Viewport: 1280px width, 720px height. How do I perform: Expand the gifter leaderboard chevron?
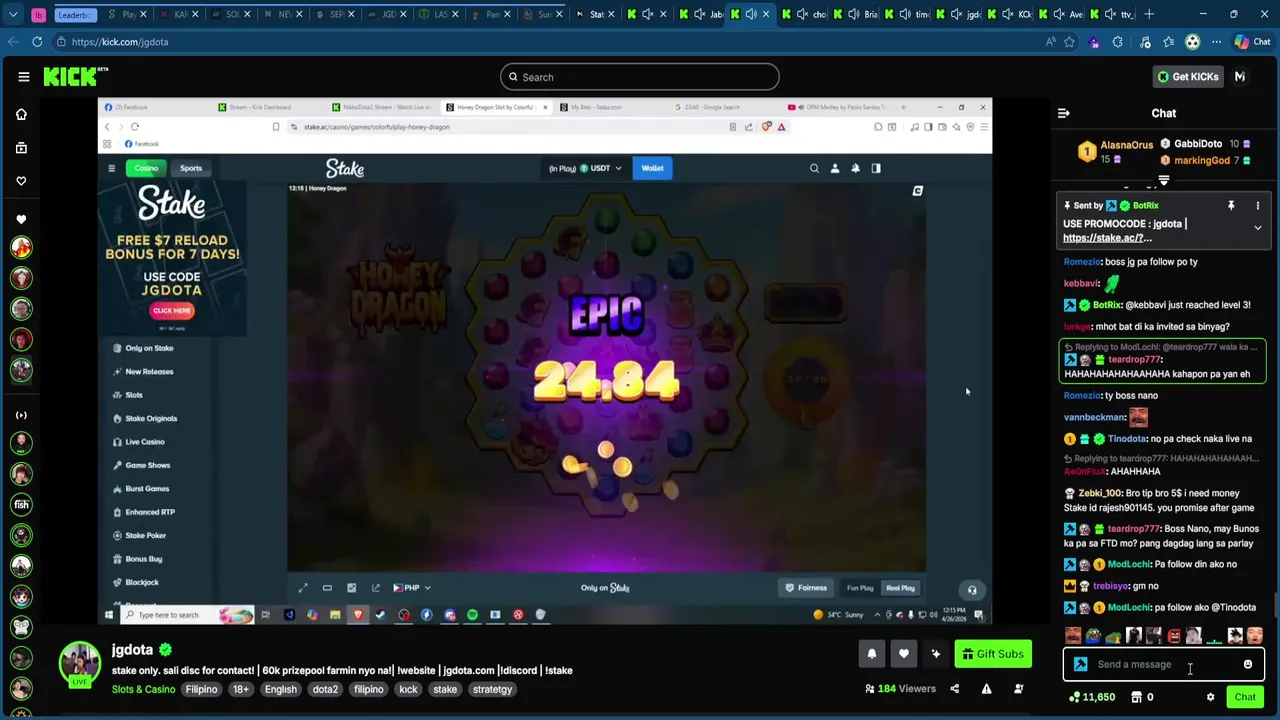(1163, 181)
